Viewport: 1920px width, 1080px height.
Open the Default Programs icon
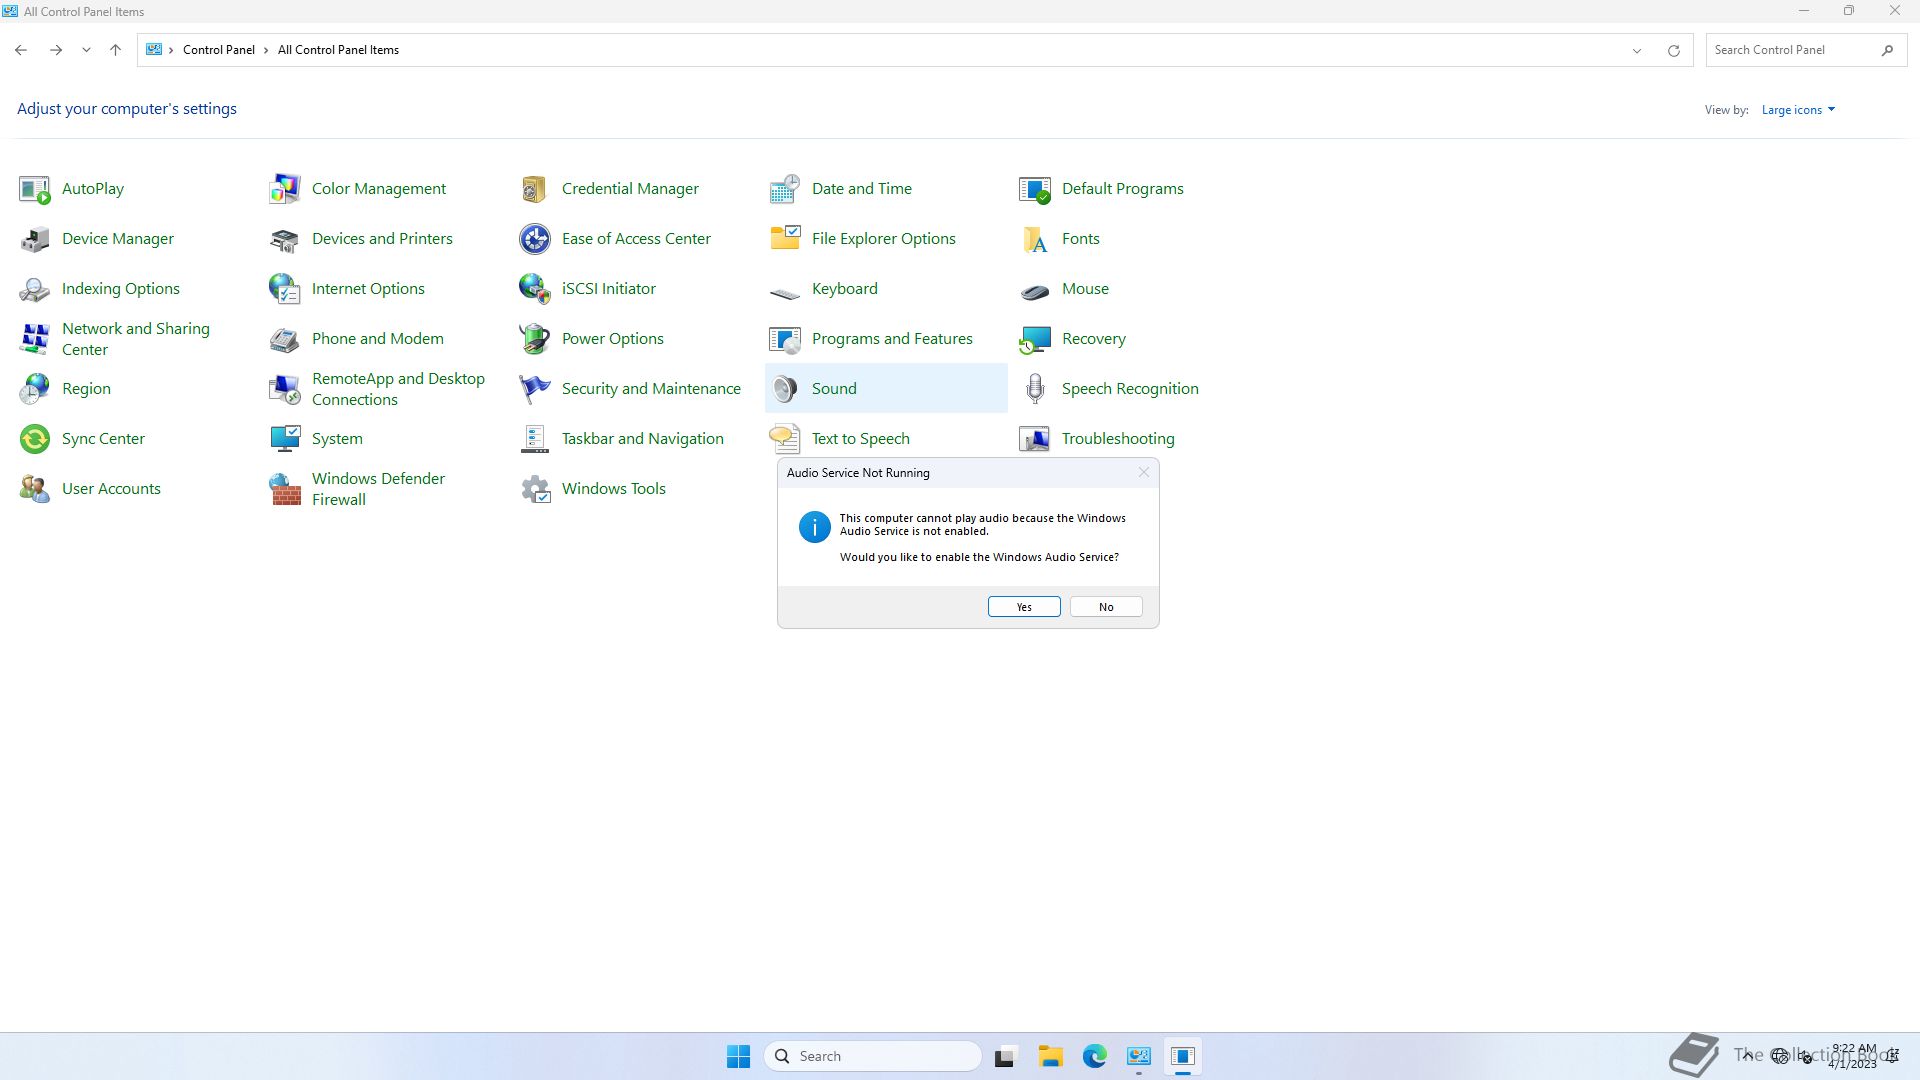pos(1035,189)
